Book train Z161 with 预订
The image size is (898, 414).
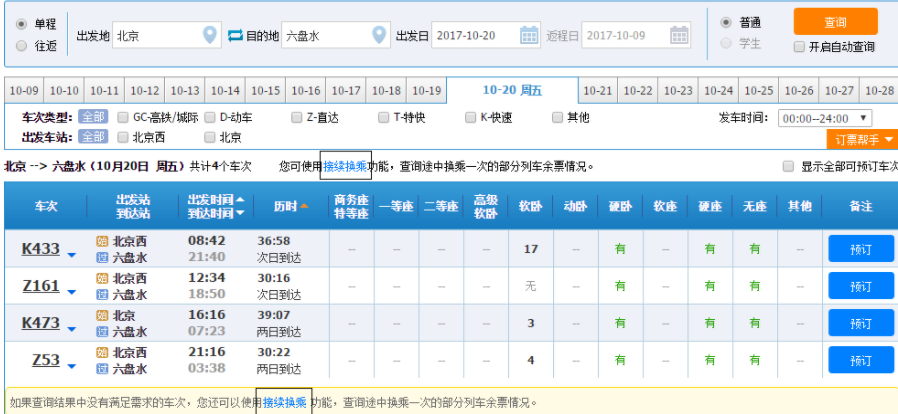(x=861, y=286)
